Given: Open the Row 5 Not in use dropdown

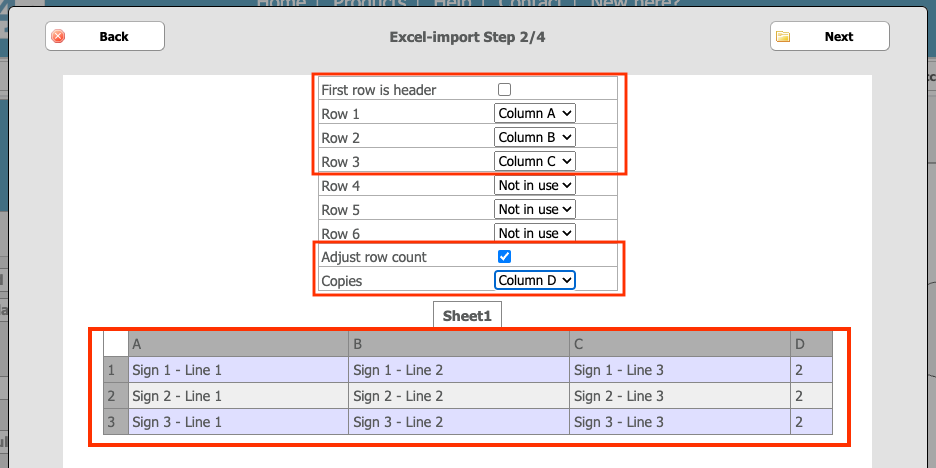Looking at the screenshot, I should 535,209.
